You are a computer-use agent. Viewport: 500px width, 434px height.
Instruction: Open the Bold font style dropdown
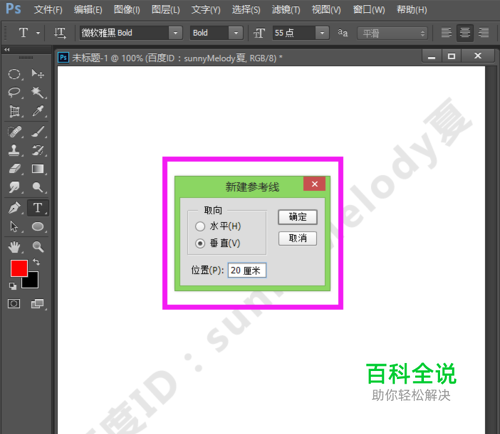coord(236,33)
